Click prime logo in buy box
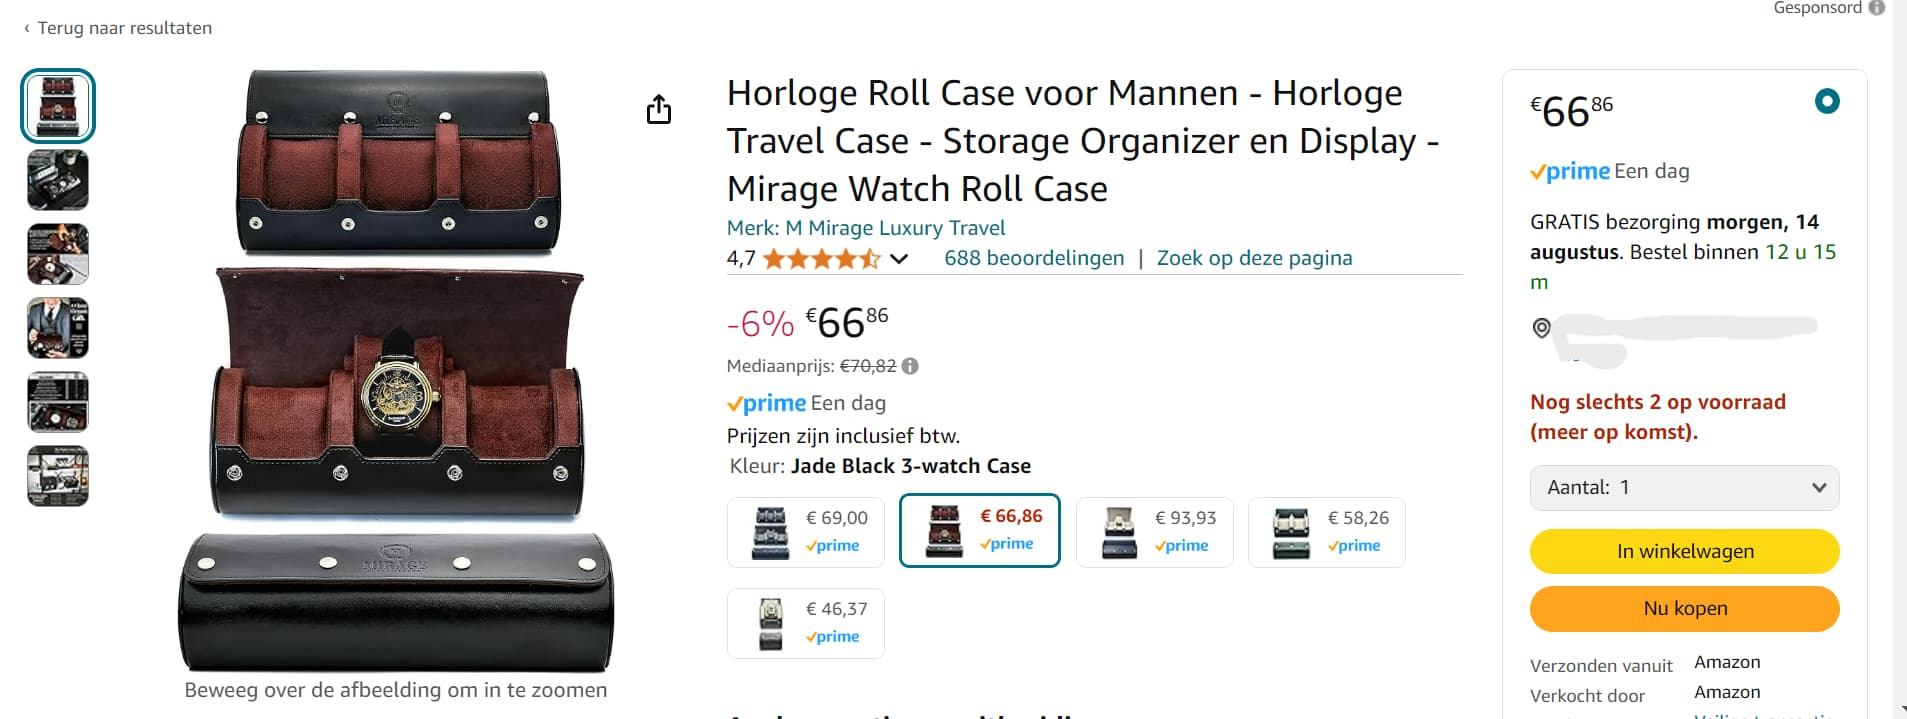 1570,171
